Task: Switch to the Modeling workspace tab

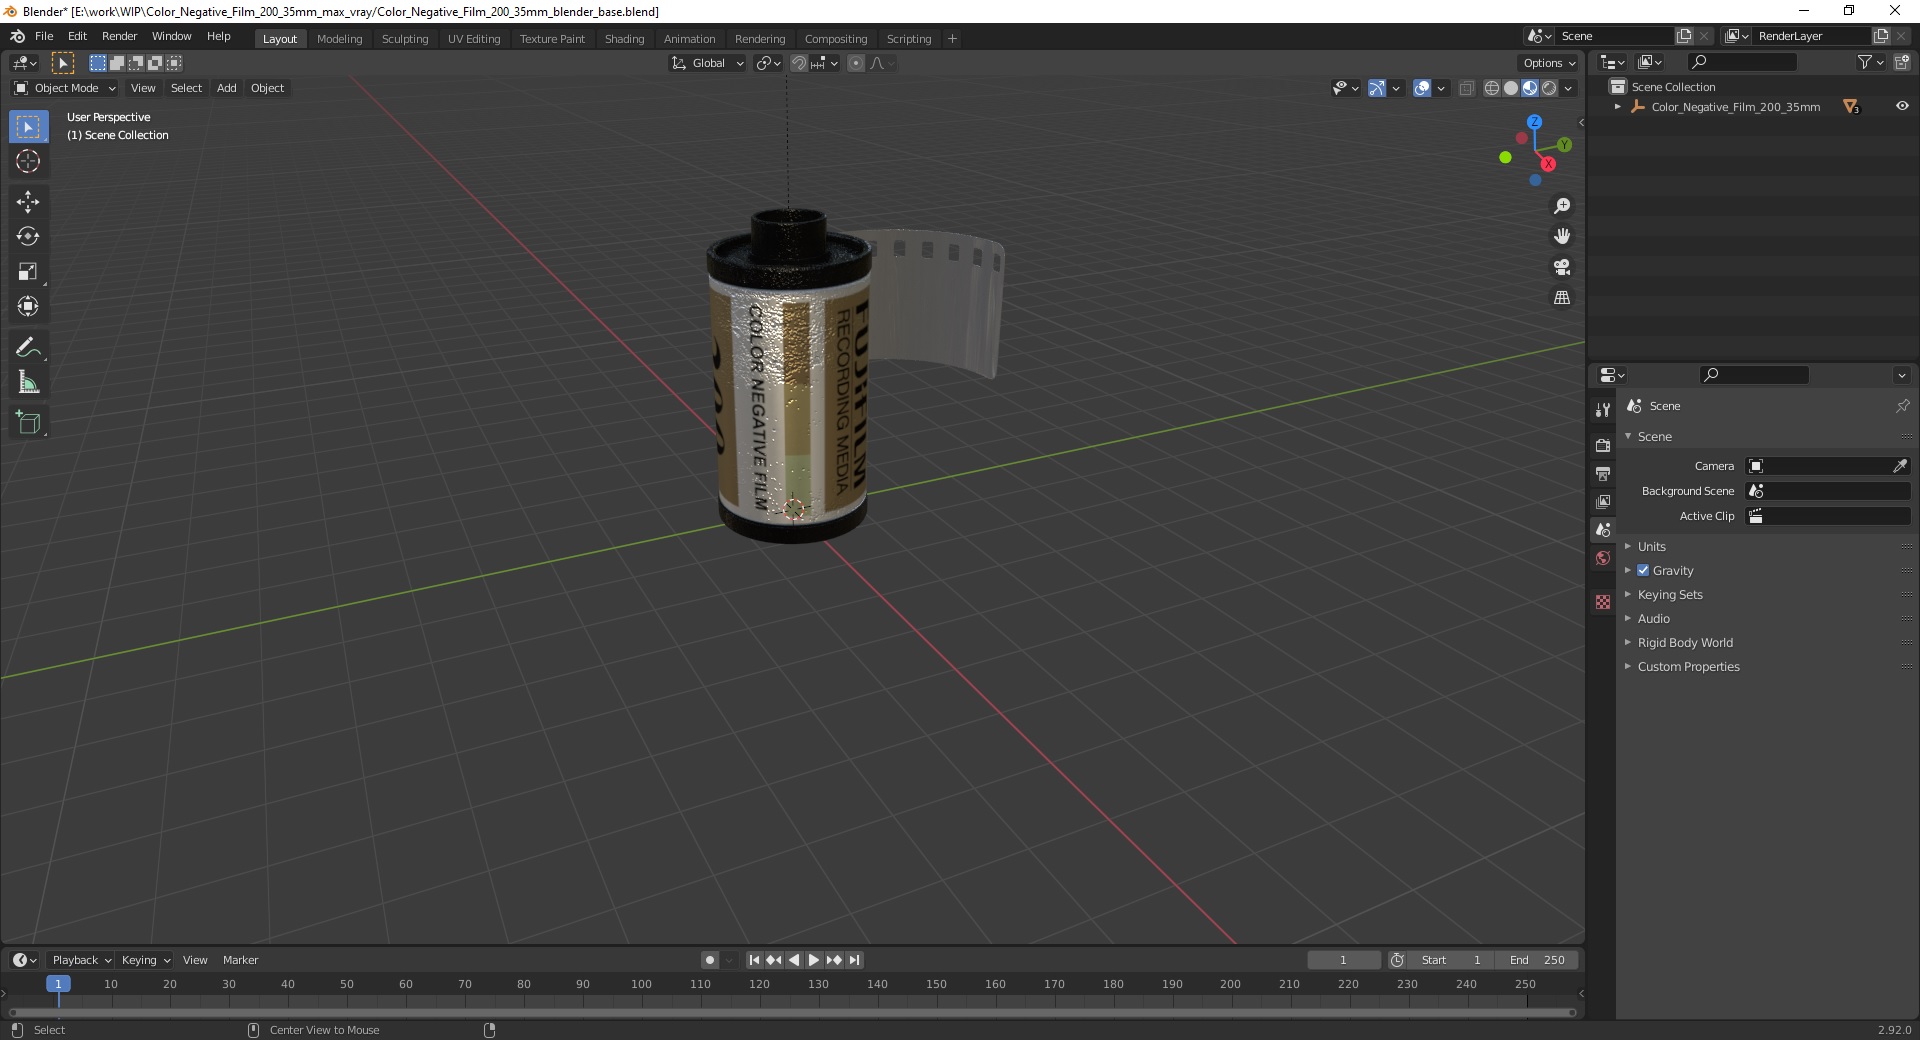Action: click(339, 38)
